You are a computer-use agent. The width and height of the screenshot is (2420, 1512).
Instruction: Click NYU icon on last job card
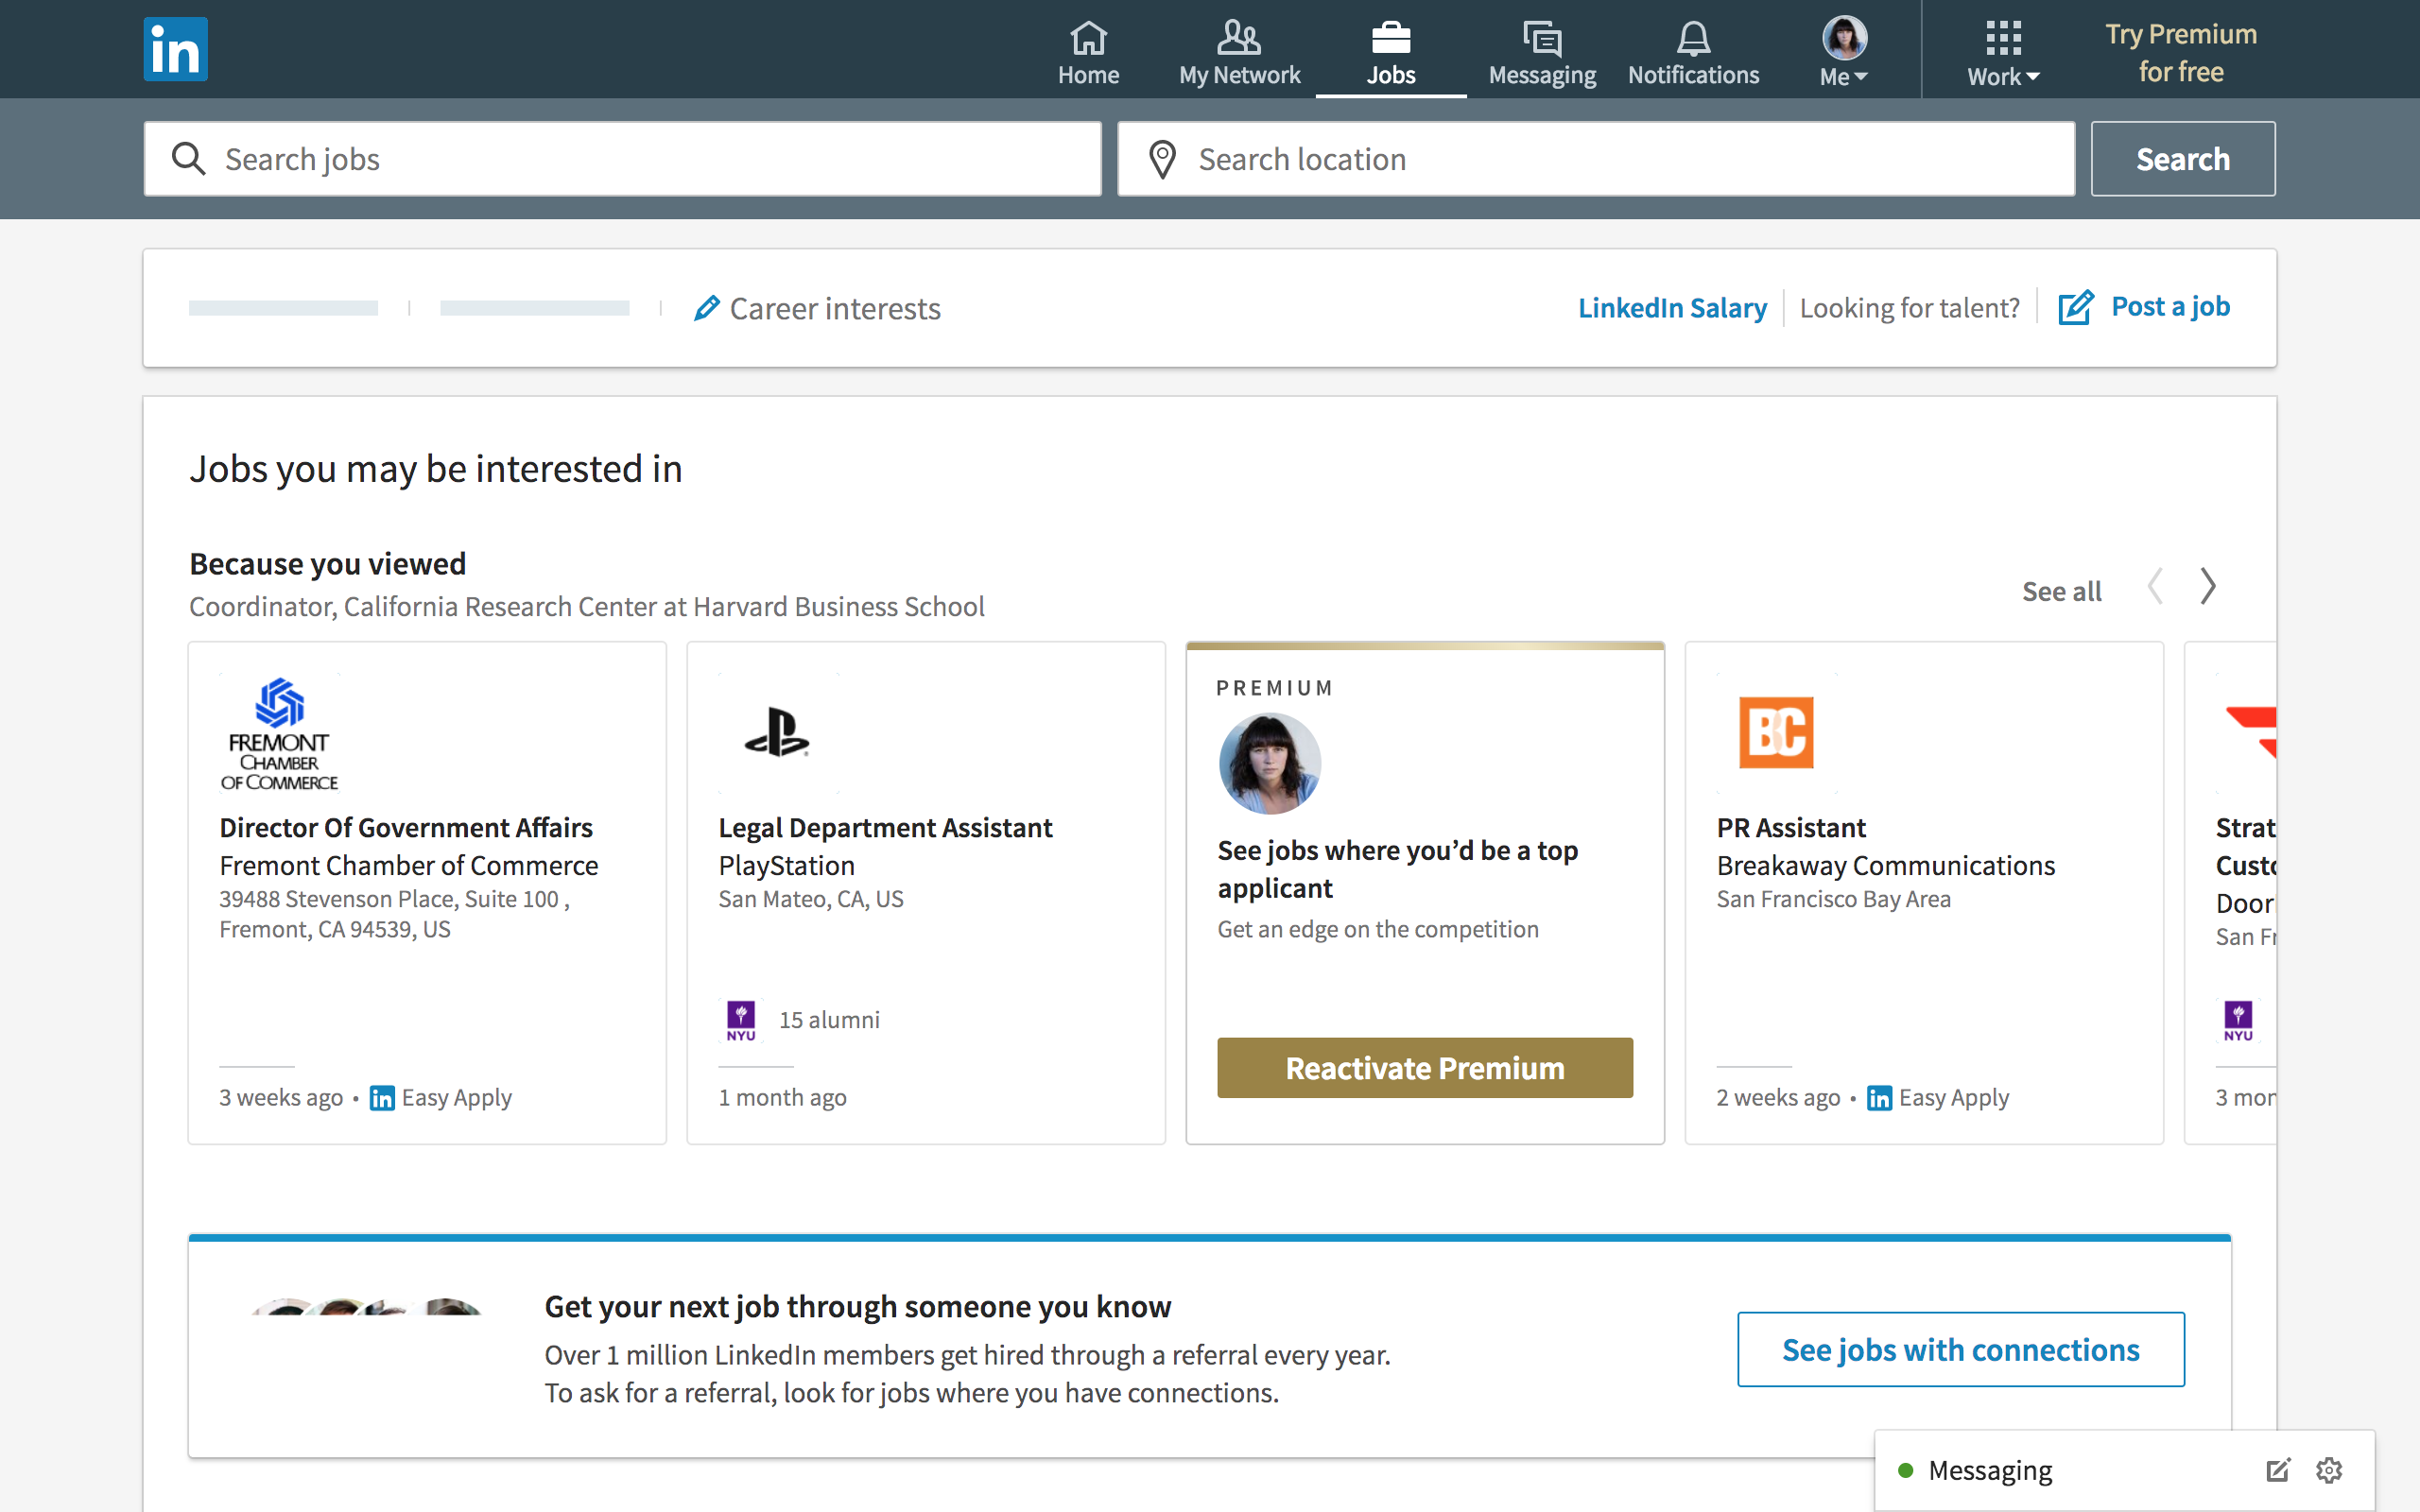pos(2238,1020)
